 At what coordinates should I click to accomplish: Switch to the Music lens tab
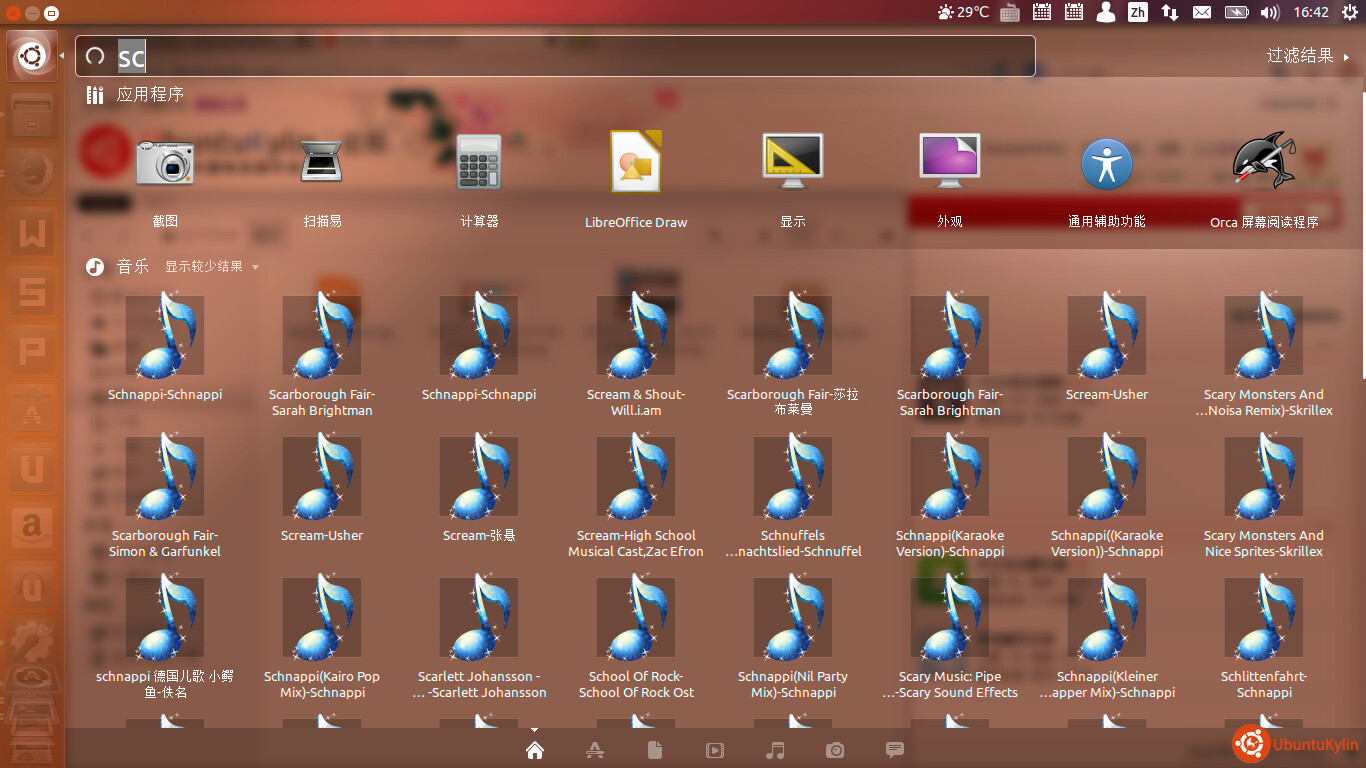click(x=775, y=750)
